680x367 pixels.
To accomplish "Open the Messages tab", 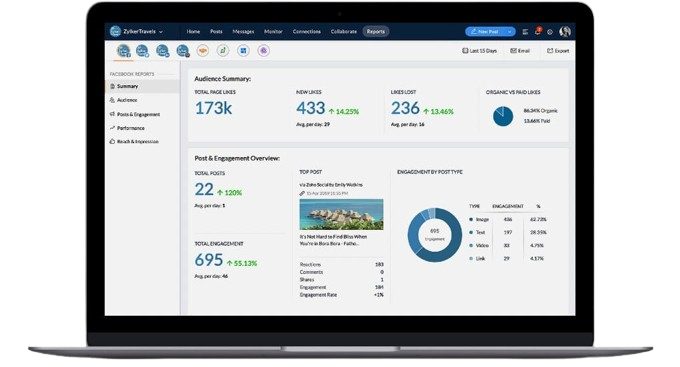I will point(243,32).
